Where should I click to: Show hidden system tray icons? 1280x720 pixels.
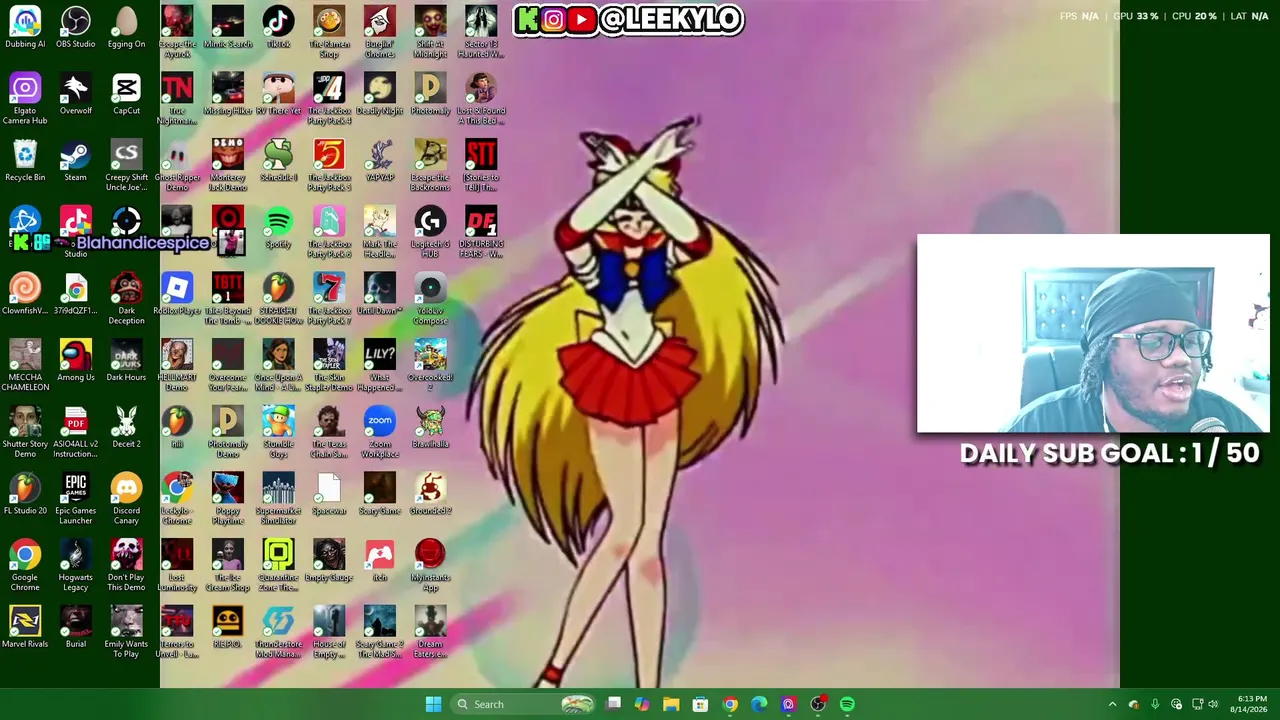[x=1112, y=704]
